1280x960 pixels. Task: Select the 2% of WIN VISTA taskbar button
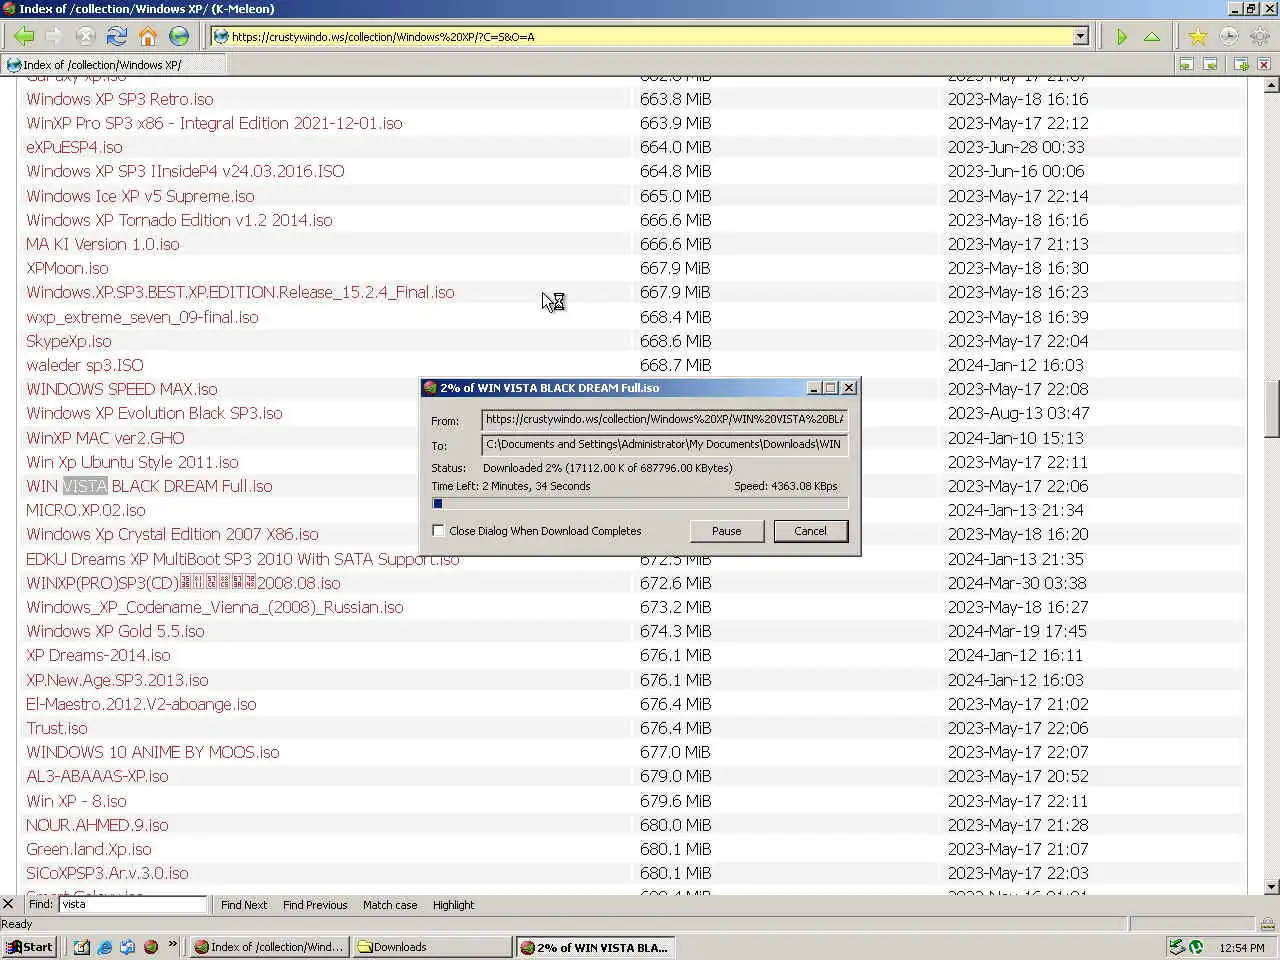pos(595,947)
